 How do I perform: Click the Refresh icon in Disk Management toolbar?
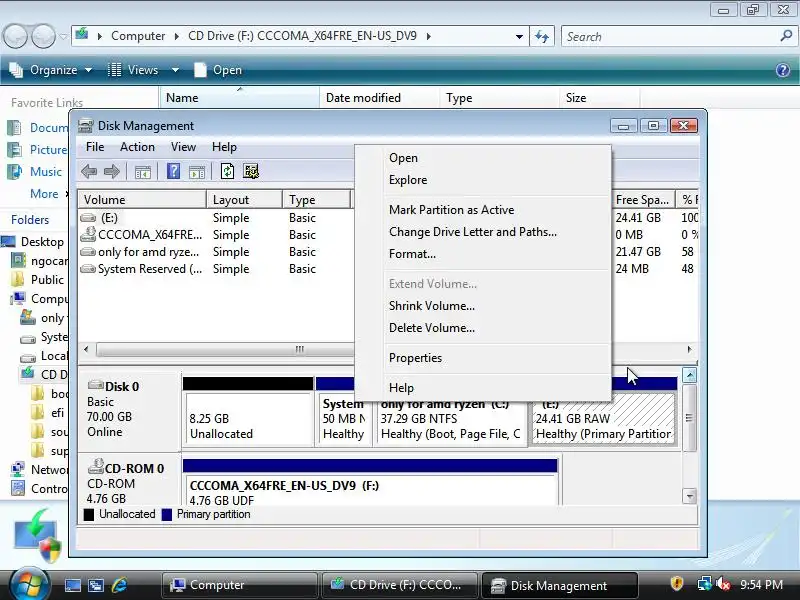tap(227, 171)
